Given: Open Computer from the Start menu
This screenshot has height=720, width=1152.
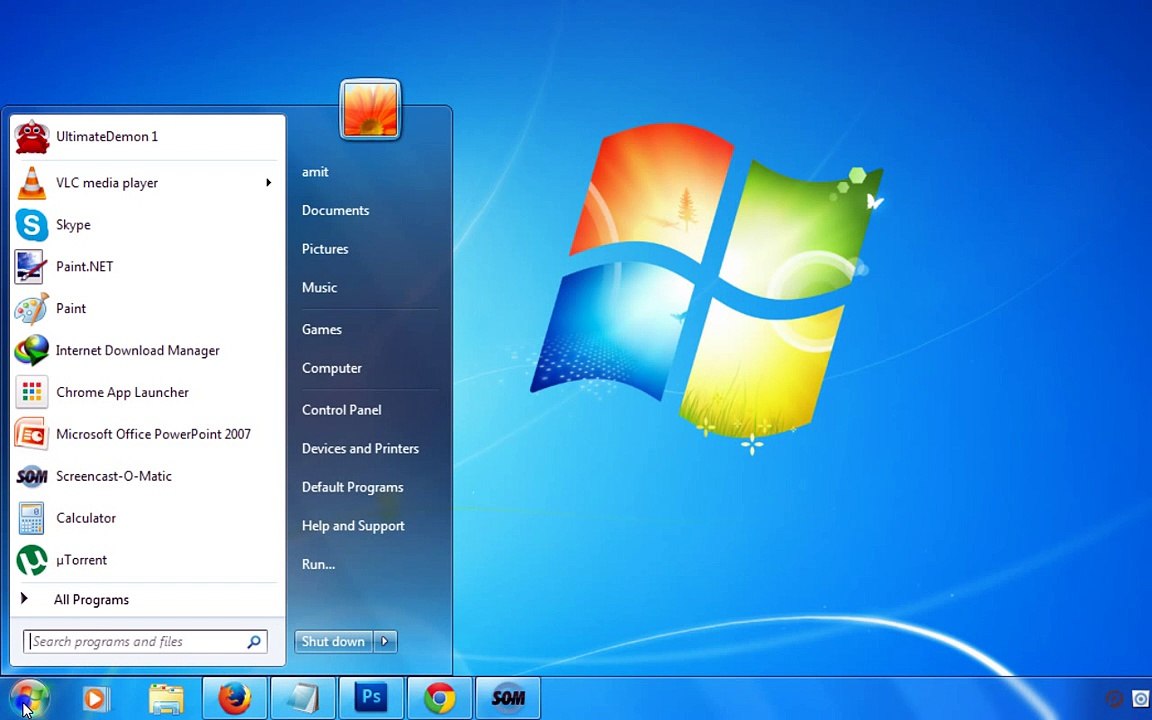Looking at the screenshot, I should click(x=332, y=368).
